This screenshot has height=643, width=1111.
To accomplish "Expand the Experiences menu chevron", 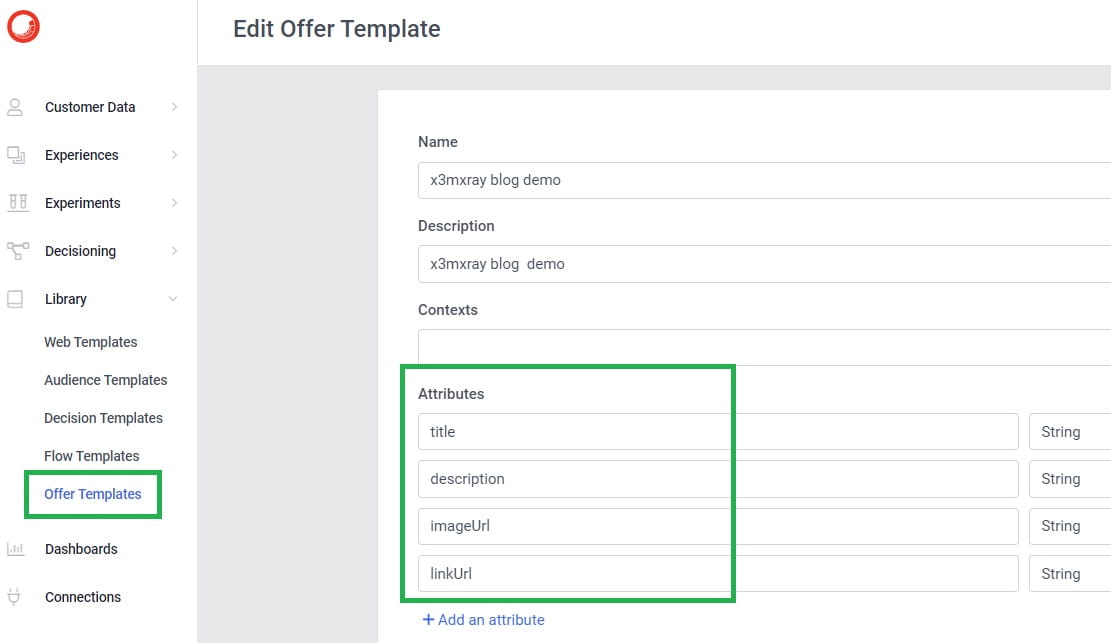I will coord(174,155).
